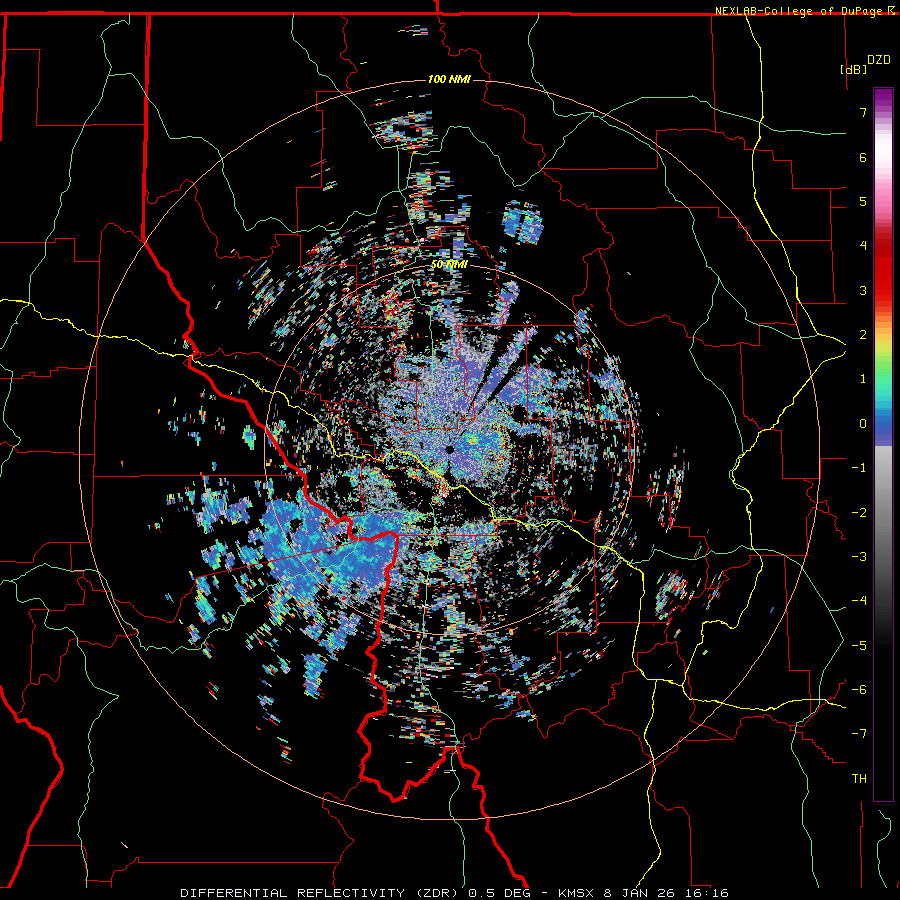Viewport: 900px width, 900px height.
Task: Click the [dB] unit label
Action: [854, 69]
